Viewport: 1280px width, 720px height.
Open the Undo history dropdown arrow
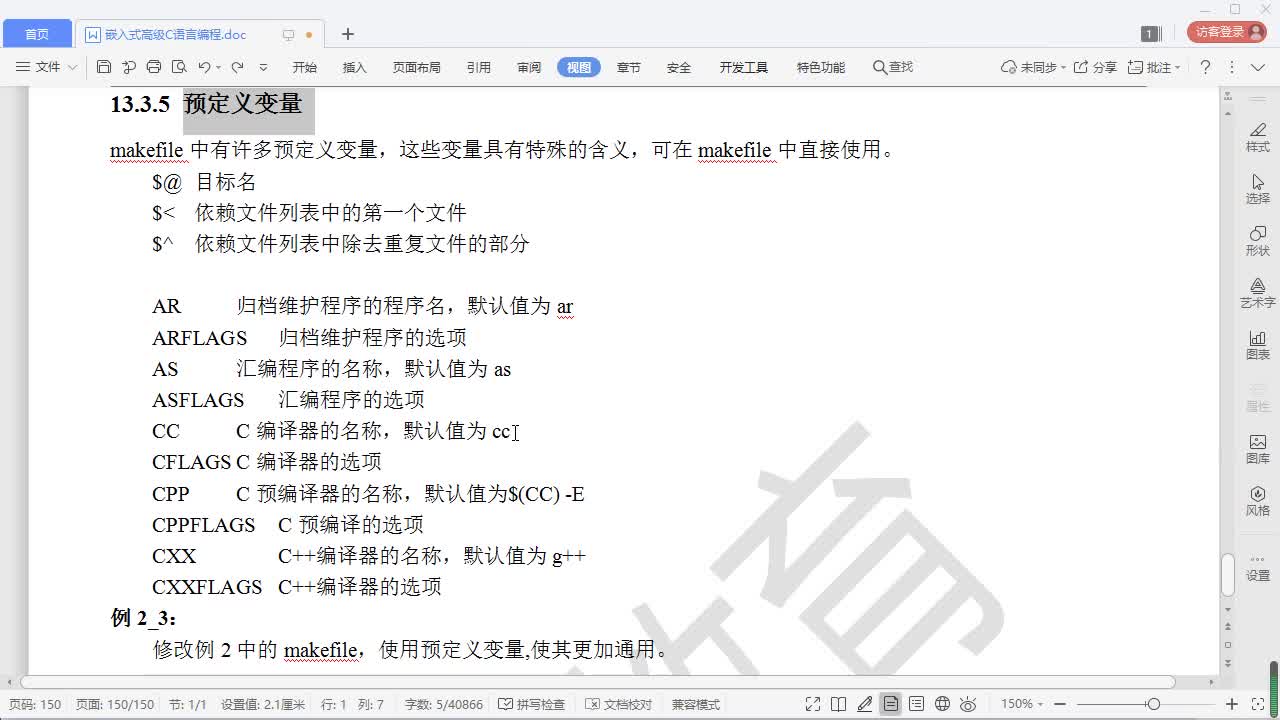[218, 67]
